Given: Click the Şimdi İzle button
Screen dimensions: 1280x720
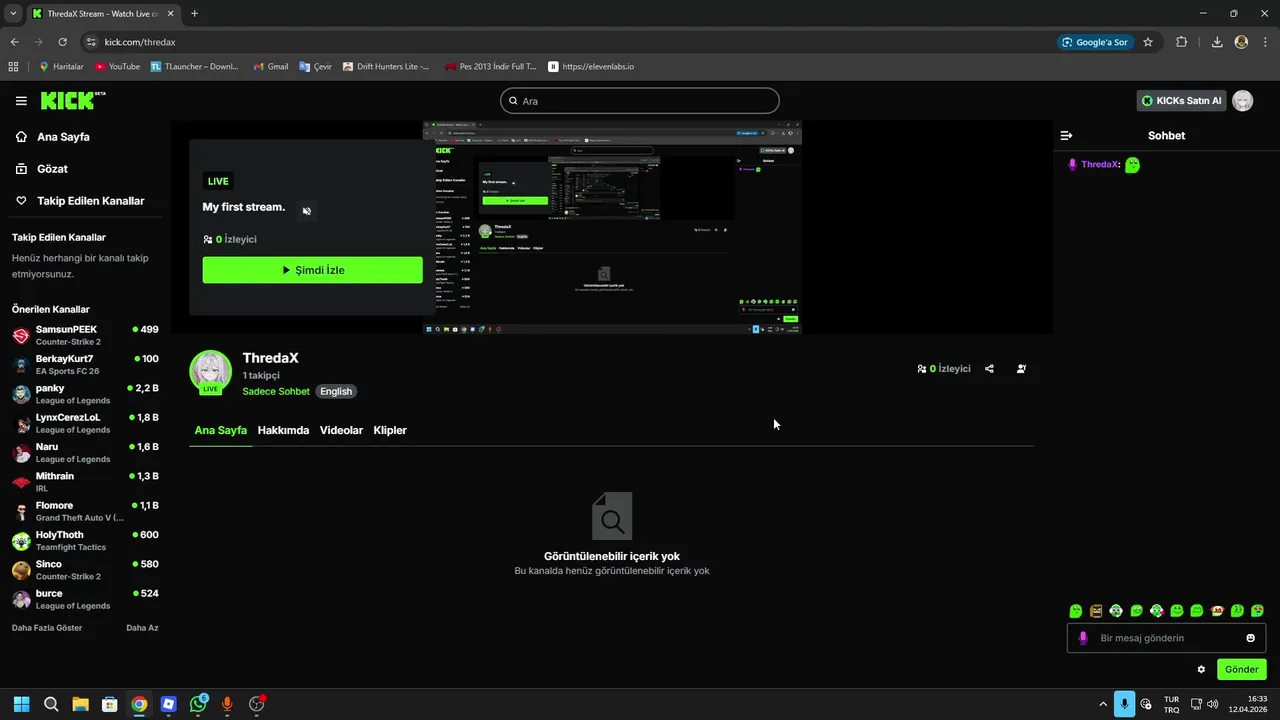Looking at the screenshot, I should tap(312, 270).
